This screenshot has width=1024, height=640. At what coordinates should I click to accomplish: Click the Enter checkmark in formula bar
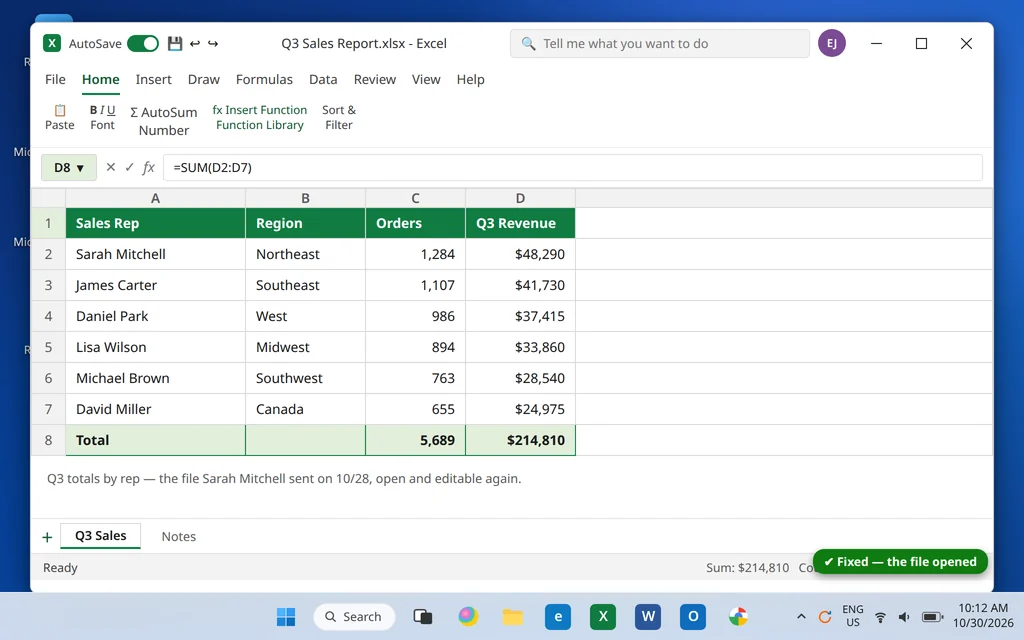point(129,167)
